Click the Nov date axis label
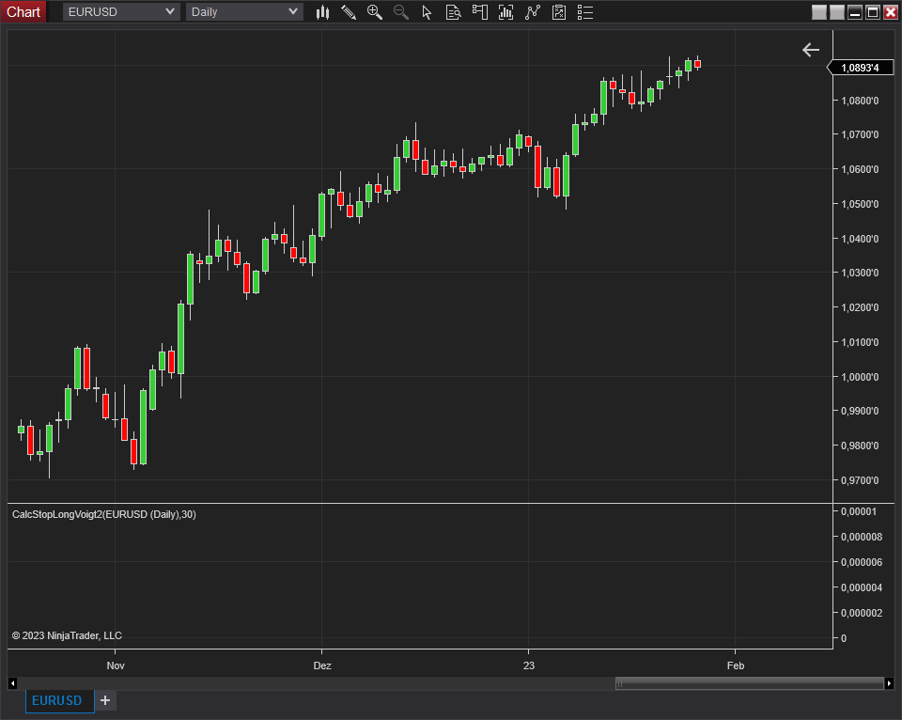Viewport: 902px width, 720px height. (x=115, y=665)
